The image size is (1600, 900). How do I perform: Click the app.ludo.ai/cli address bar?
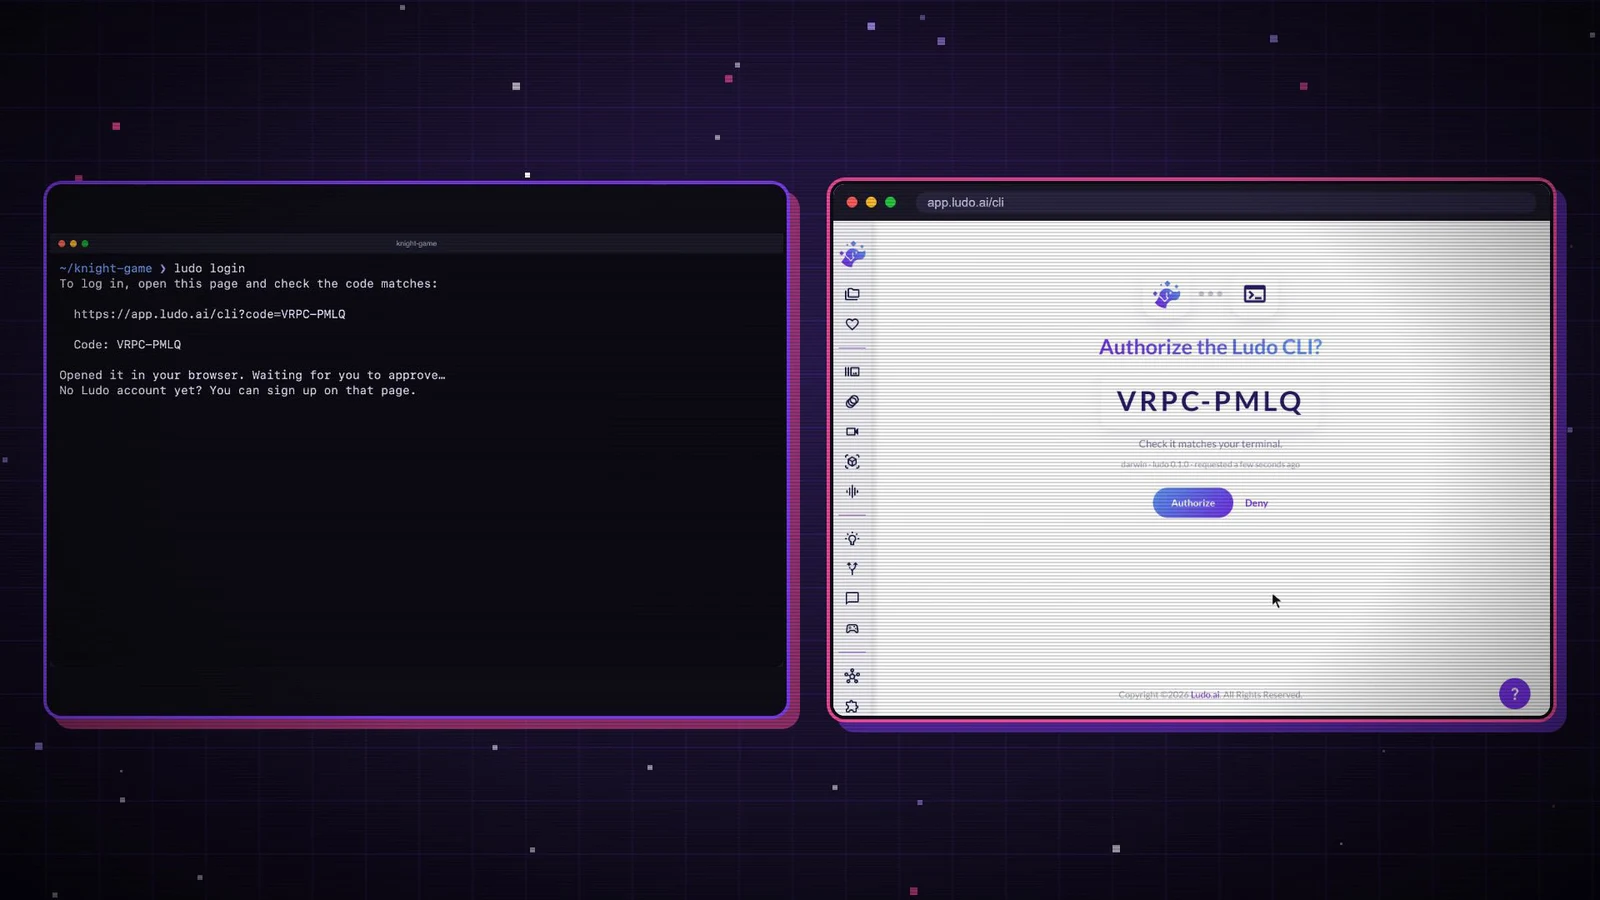pos(1225,202)
